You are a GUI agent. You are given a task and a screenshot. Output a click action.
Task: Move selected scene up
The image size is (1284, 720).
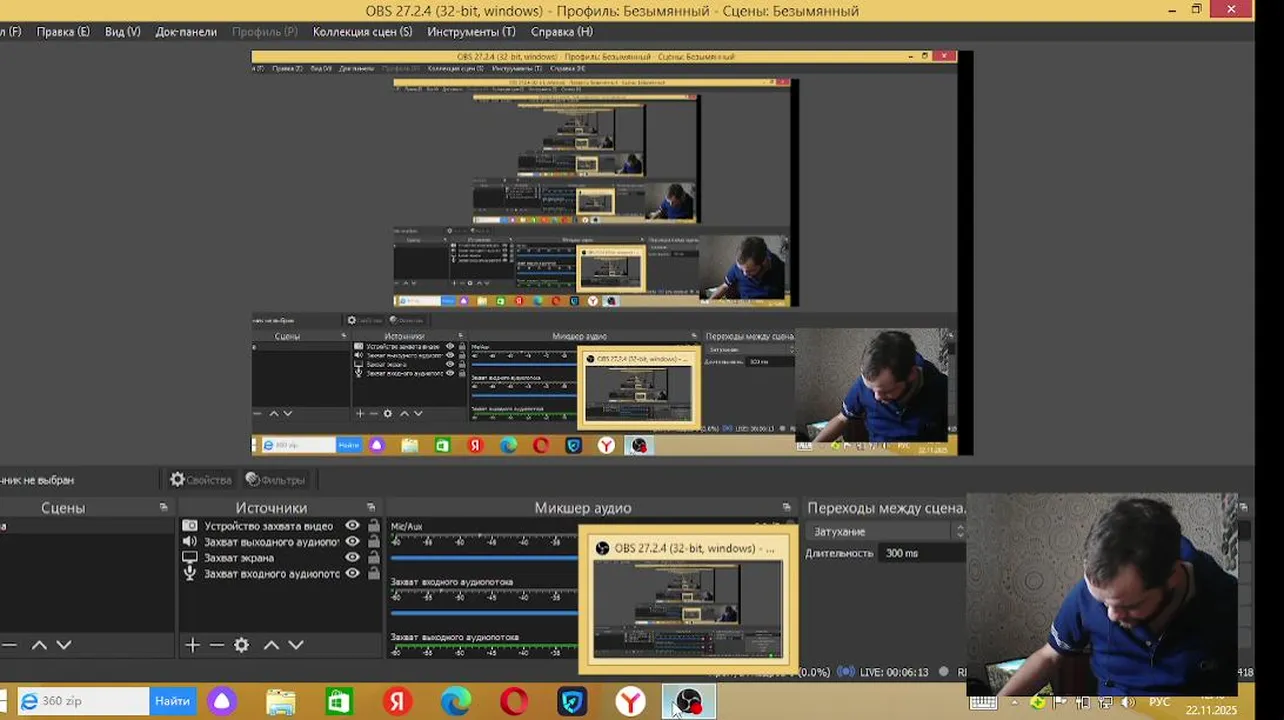pyautogui.click(x=39, y=645)
